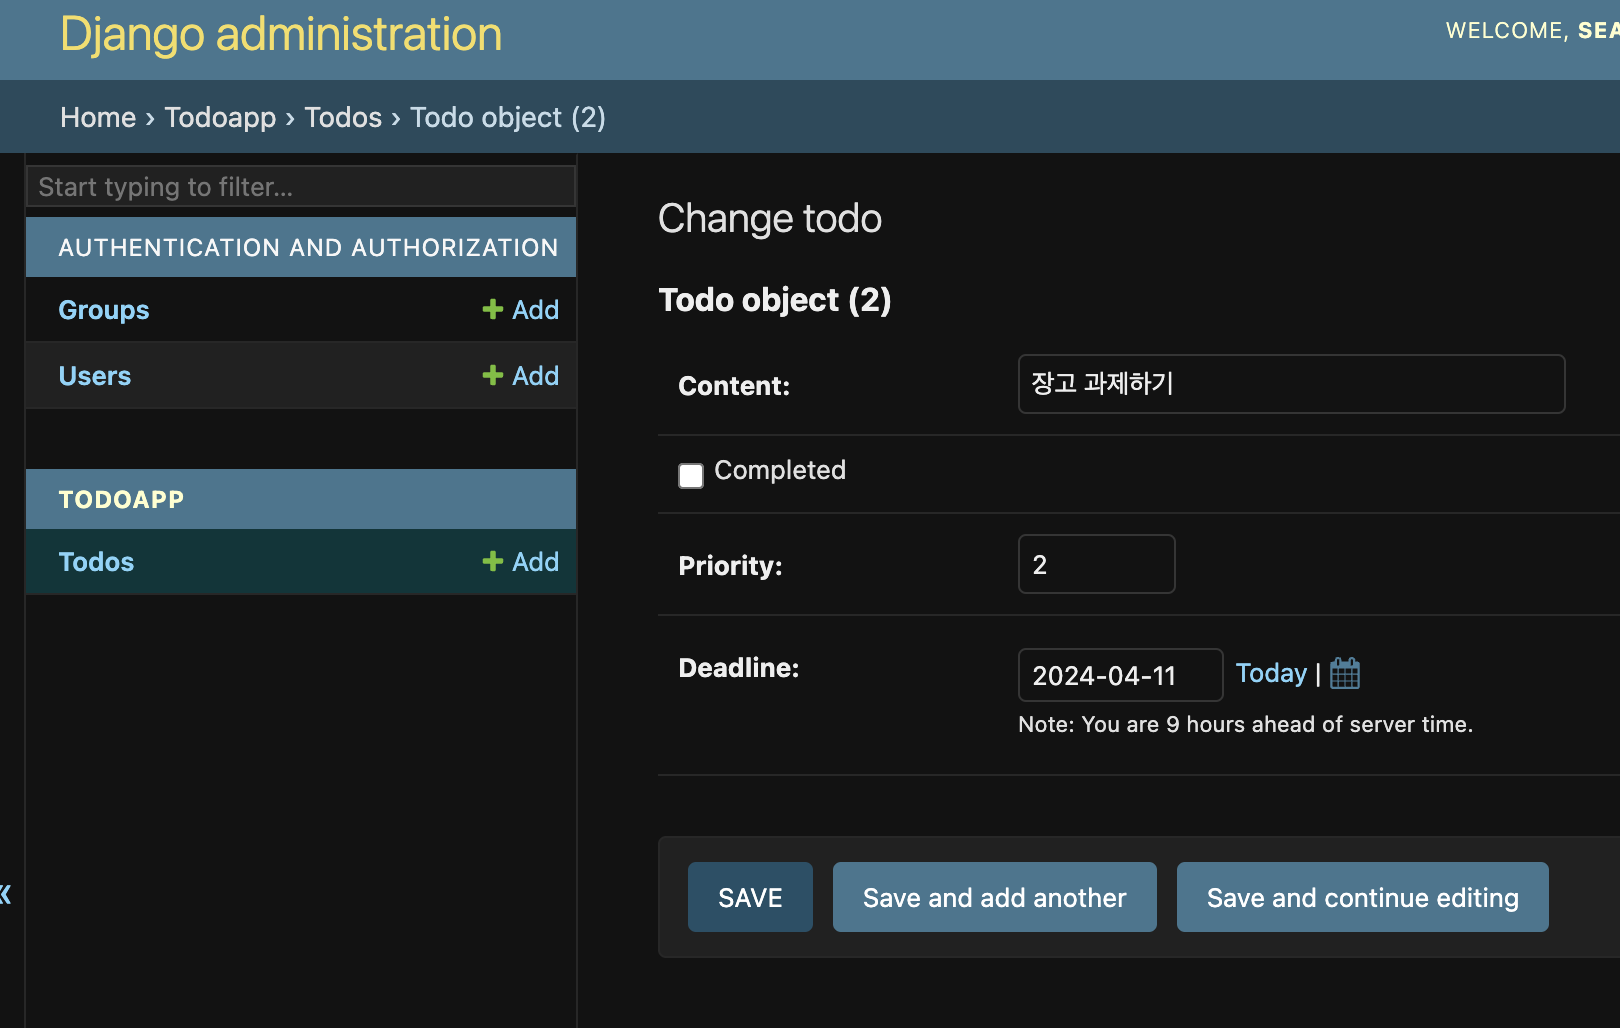Set Deadline using the Today link
This screenshot has width=1620, height=1028.
pos(1271,673)
